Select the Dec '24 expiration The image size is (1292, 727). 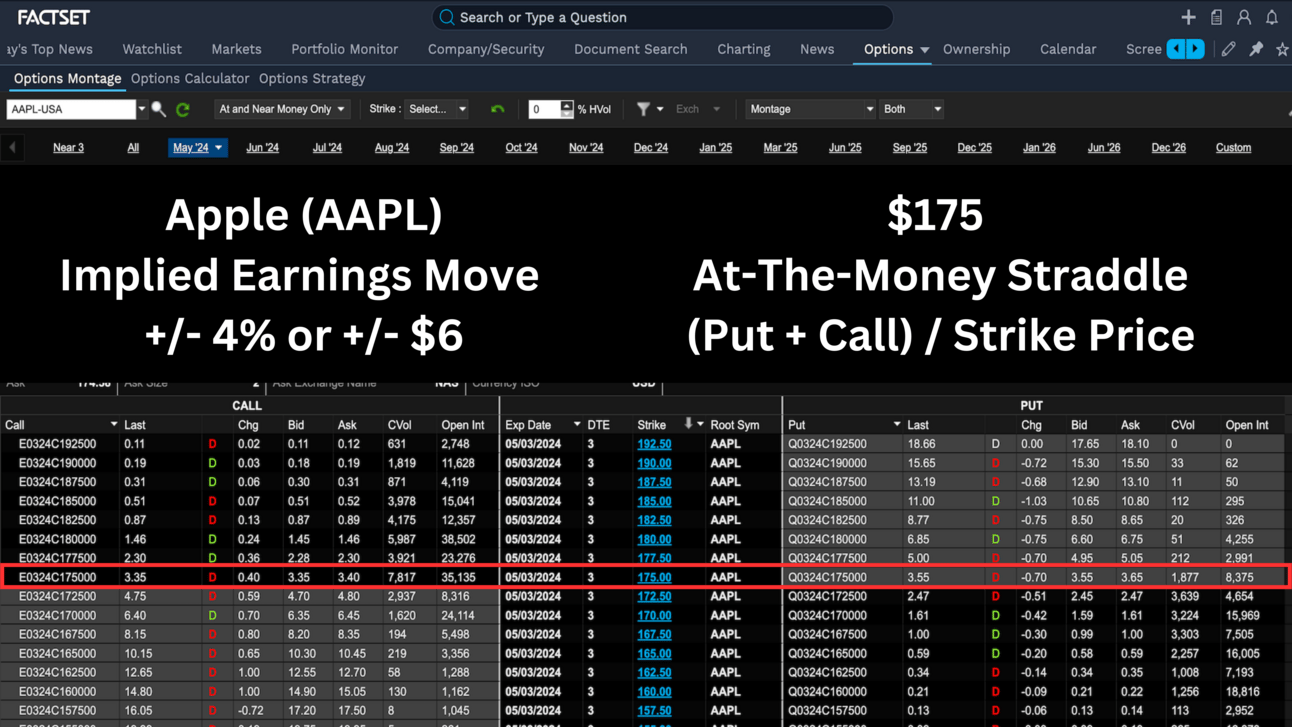click(651, 148)
